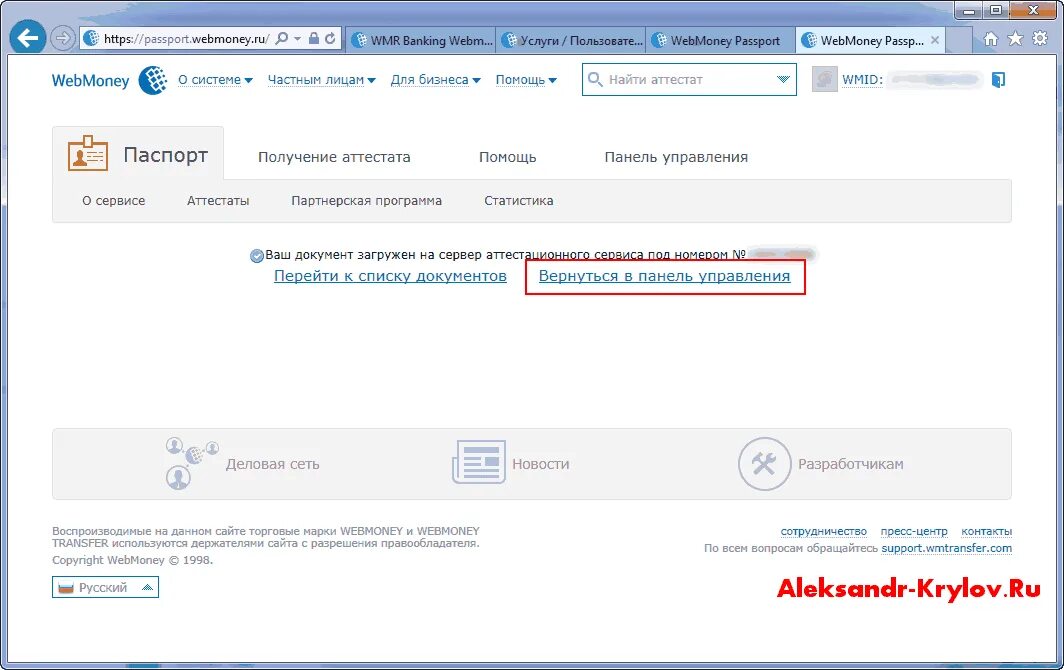Click the Деловая сеть label

point(272,464)
